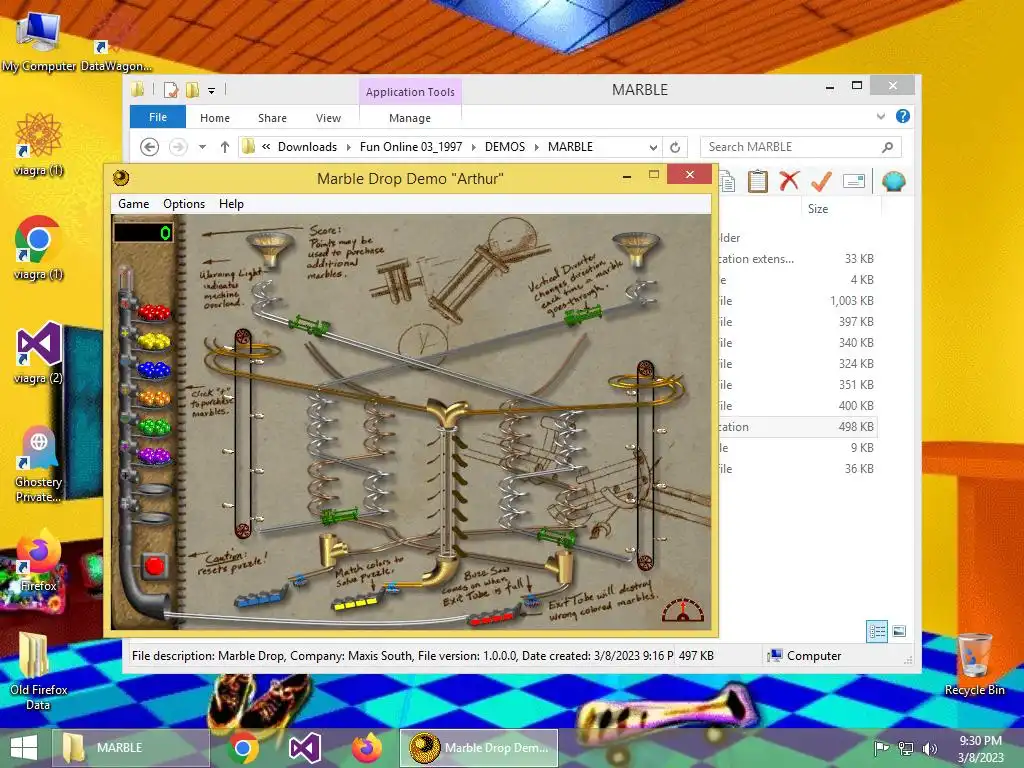
Task: Expand the ribbon with the chevron
Action: tap(881, 116)
